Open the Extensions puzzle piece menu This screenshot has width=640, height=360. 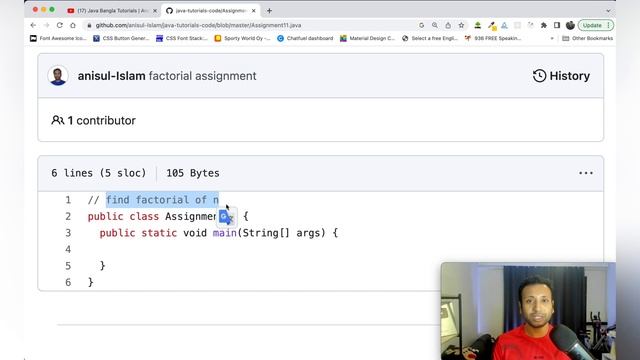tap(544, 25)
